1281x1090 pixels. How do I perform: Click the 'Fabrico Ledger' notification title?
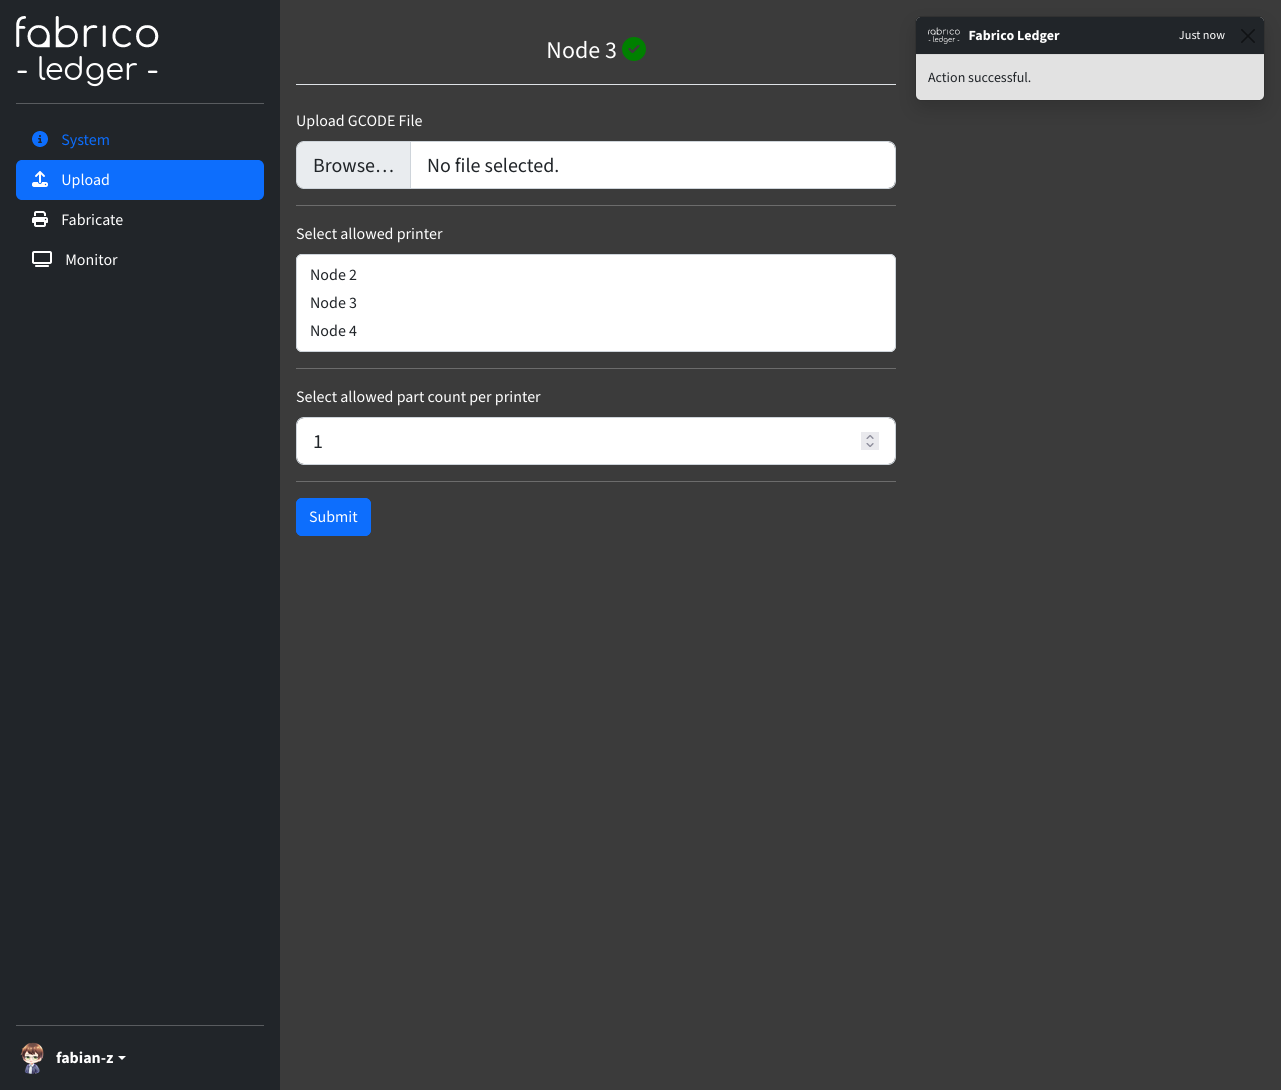tap(1014, 35)
